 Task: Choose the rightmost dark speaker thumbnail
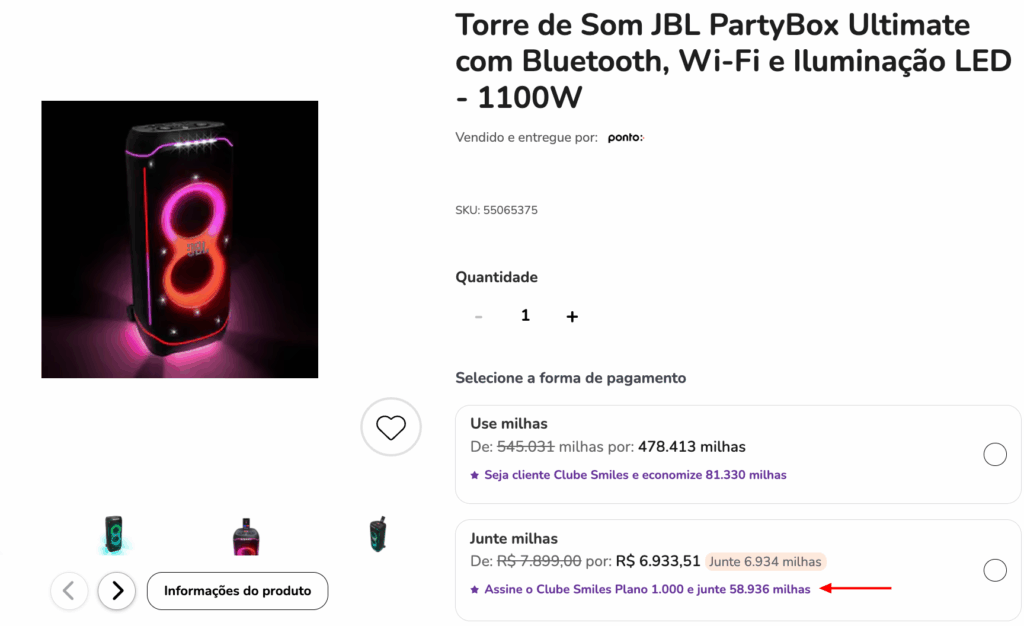click(376, 533)
